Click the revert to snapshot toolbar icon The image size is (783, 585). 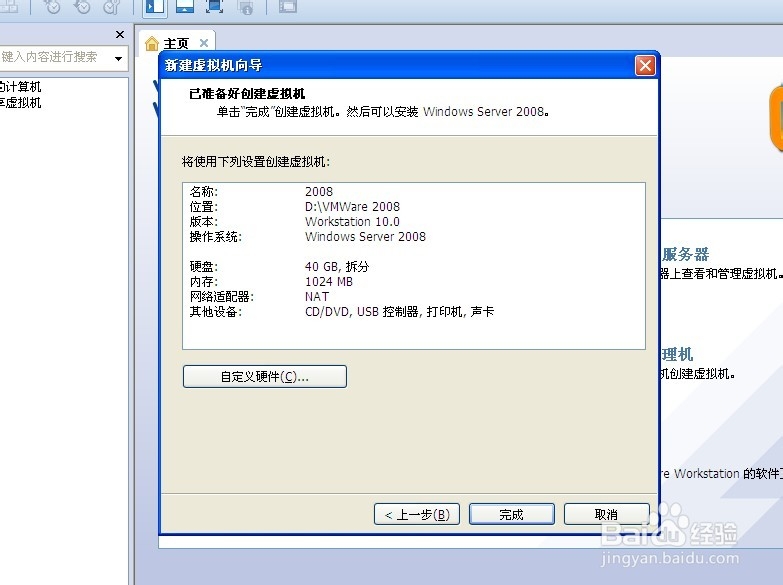[x=81, y=6]
